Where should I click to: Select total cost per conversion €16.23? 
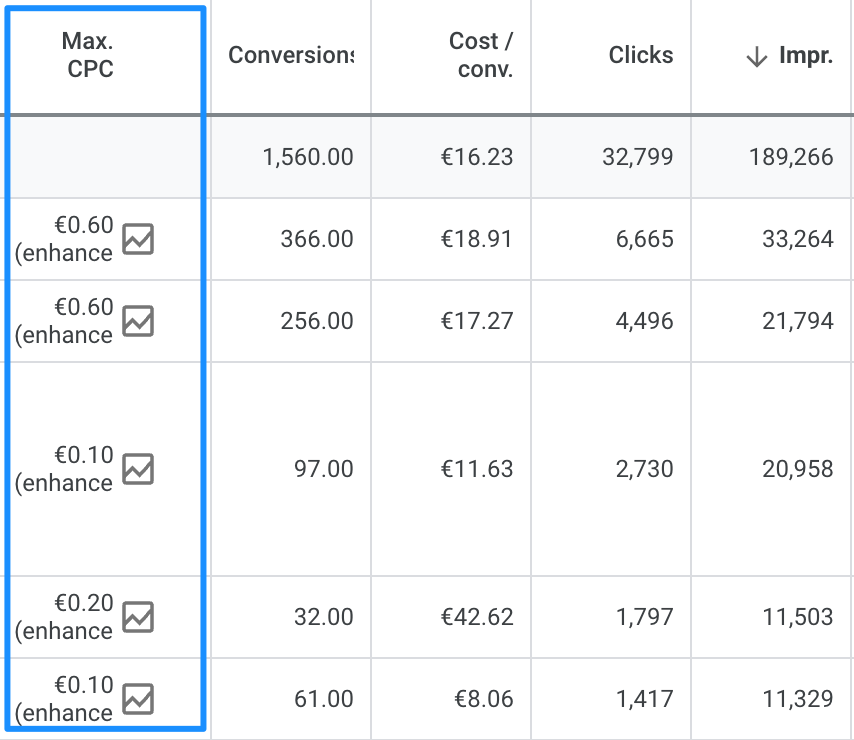pyautogui.click(x=477, y=157)
